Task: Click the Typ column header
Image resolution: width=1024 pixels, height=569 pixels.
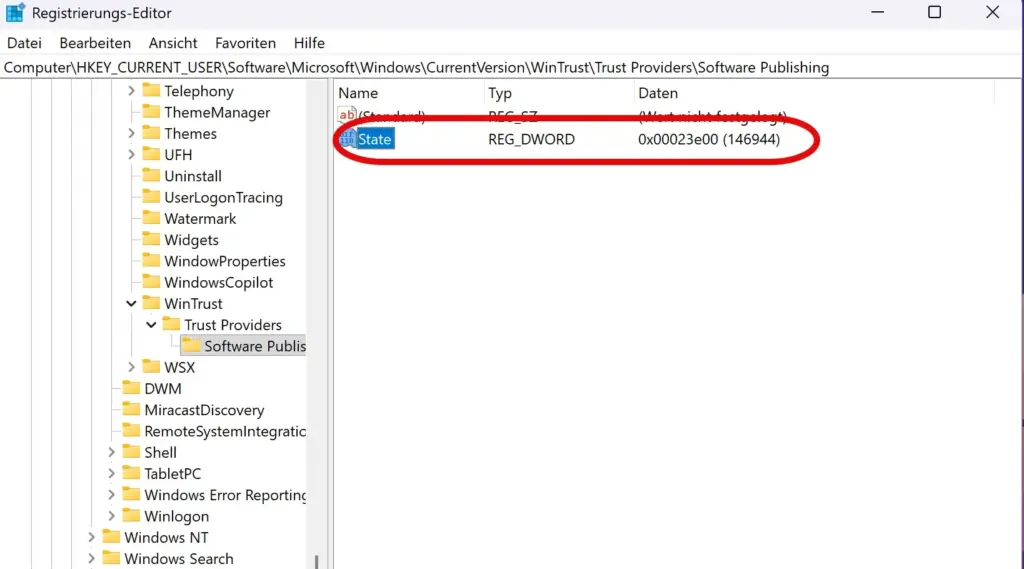Action: click(x=559, y=93)
